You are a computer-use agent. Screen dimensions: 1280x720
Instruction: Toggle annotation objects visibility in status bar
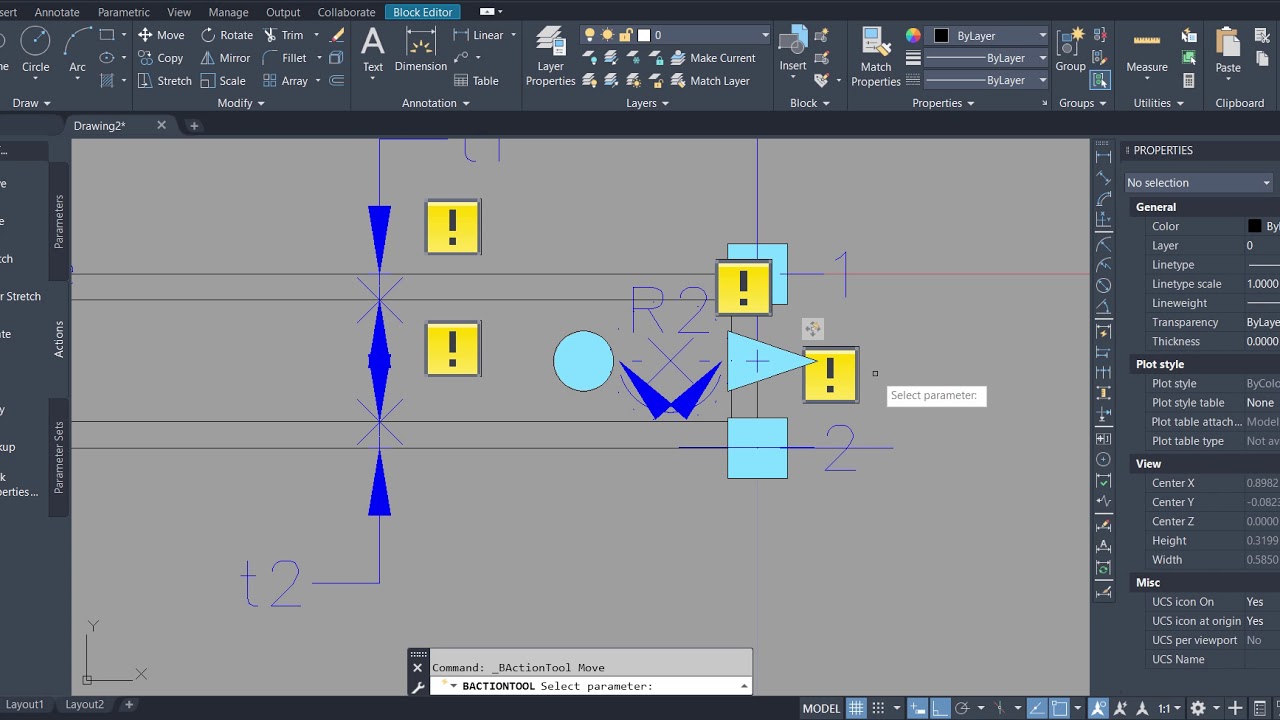[1097, 708]
